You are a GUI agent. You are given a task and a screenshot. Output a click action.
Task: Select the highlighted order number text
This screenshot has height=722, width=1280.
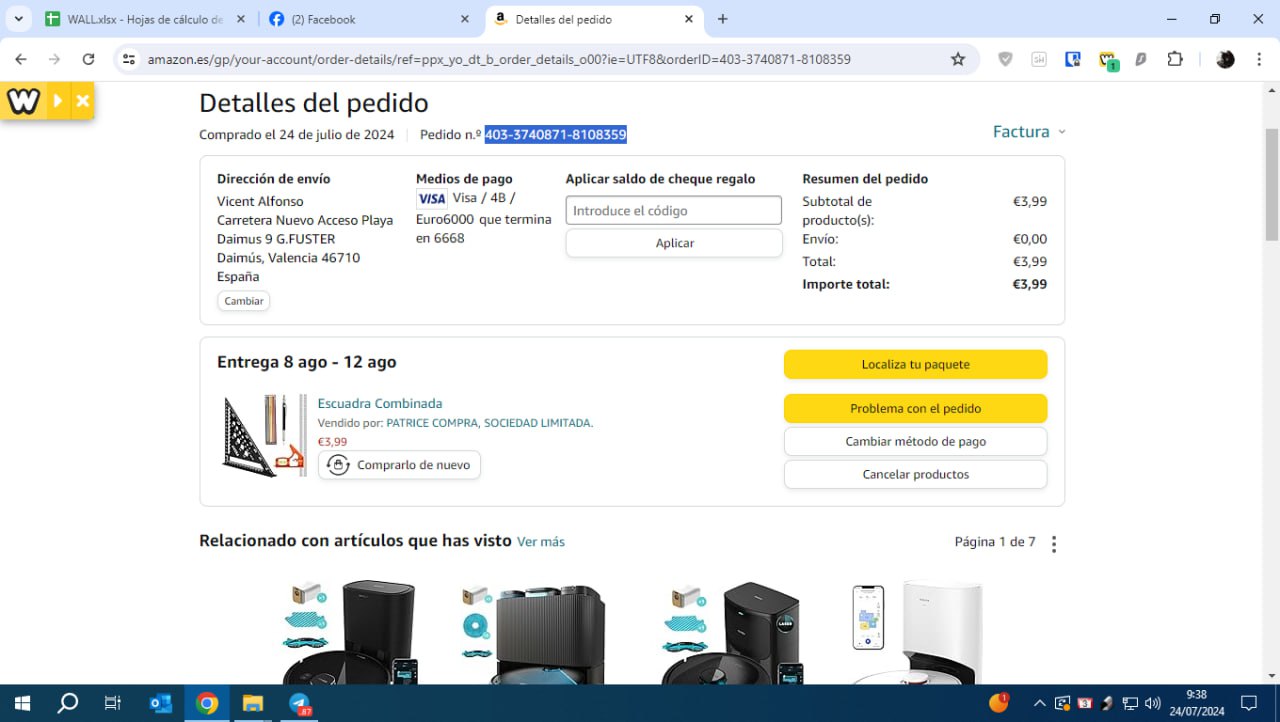tap(556, 135)
